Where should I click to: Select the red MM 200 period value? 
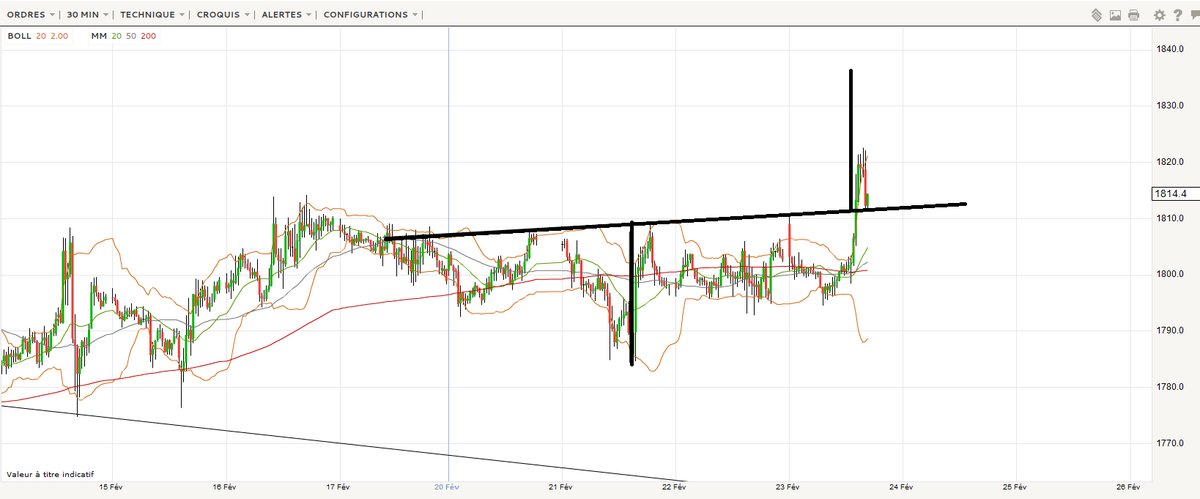pos(148,36)
